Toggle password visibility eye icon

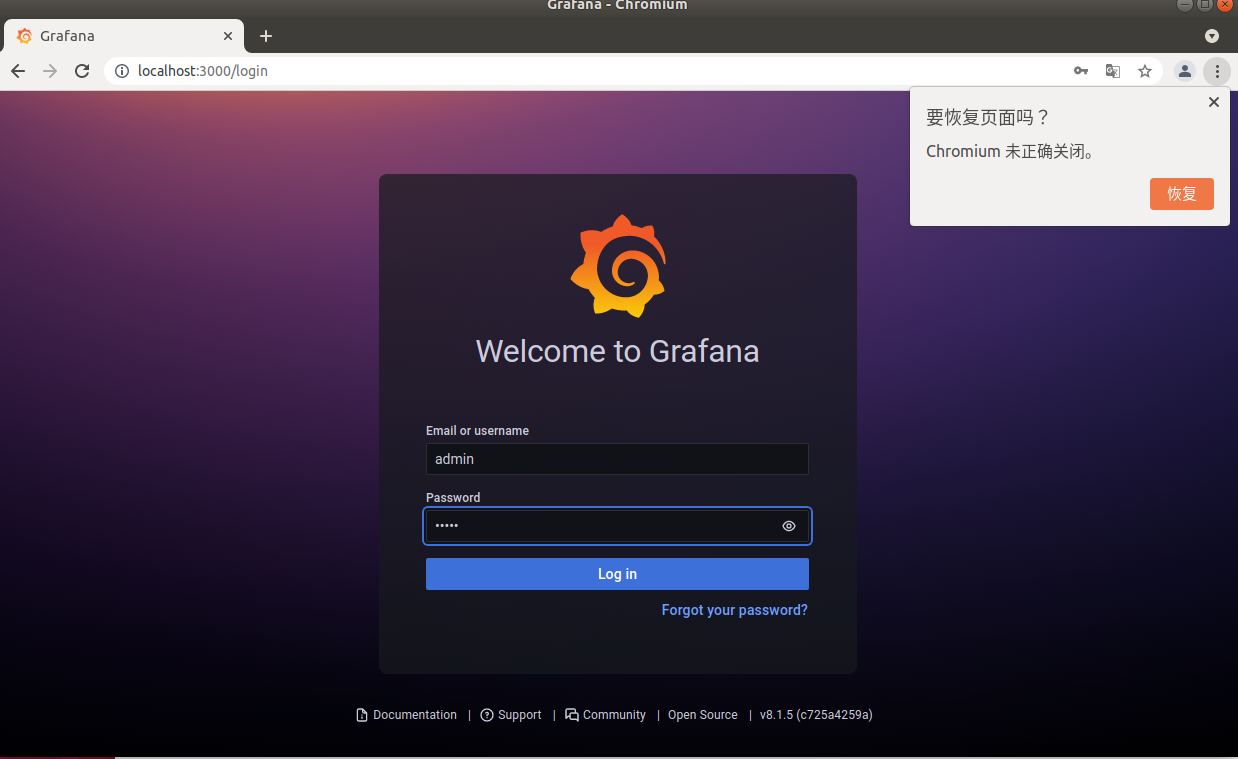coord(789,526)
